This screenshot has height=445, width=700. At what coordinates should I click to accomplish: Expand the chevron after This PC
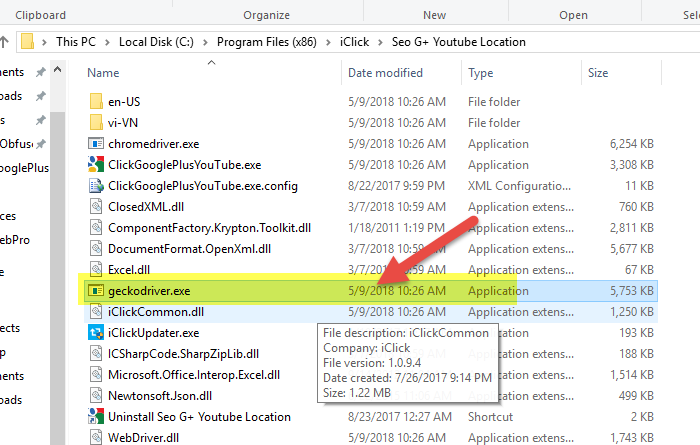[x=107, y=42]
